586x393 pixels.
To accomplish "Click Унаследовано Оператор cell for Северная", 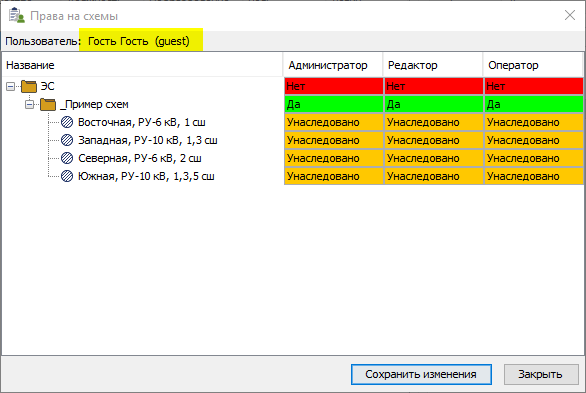I will coord(534,158).
